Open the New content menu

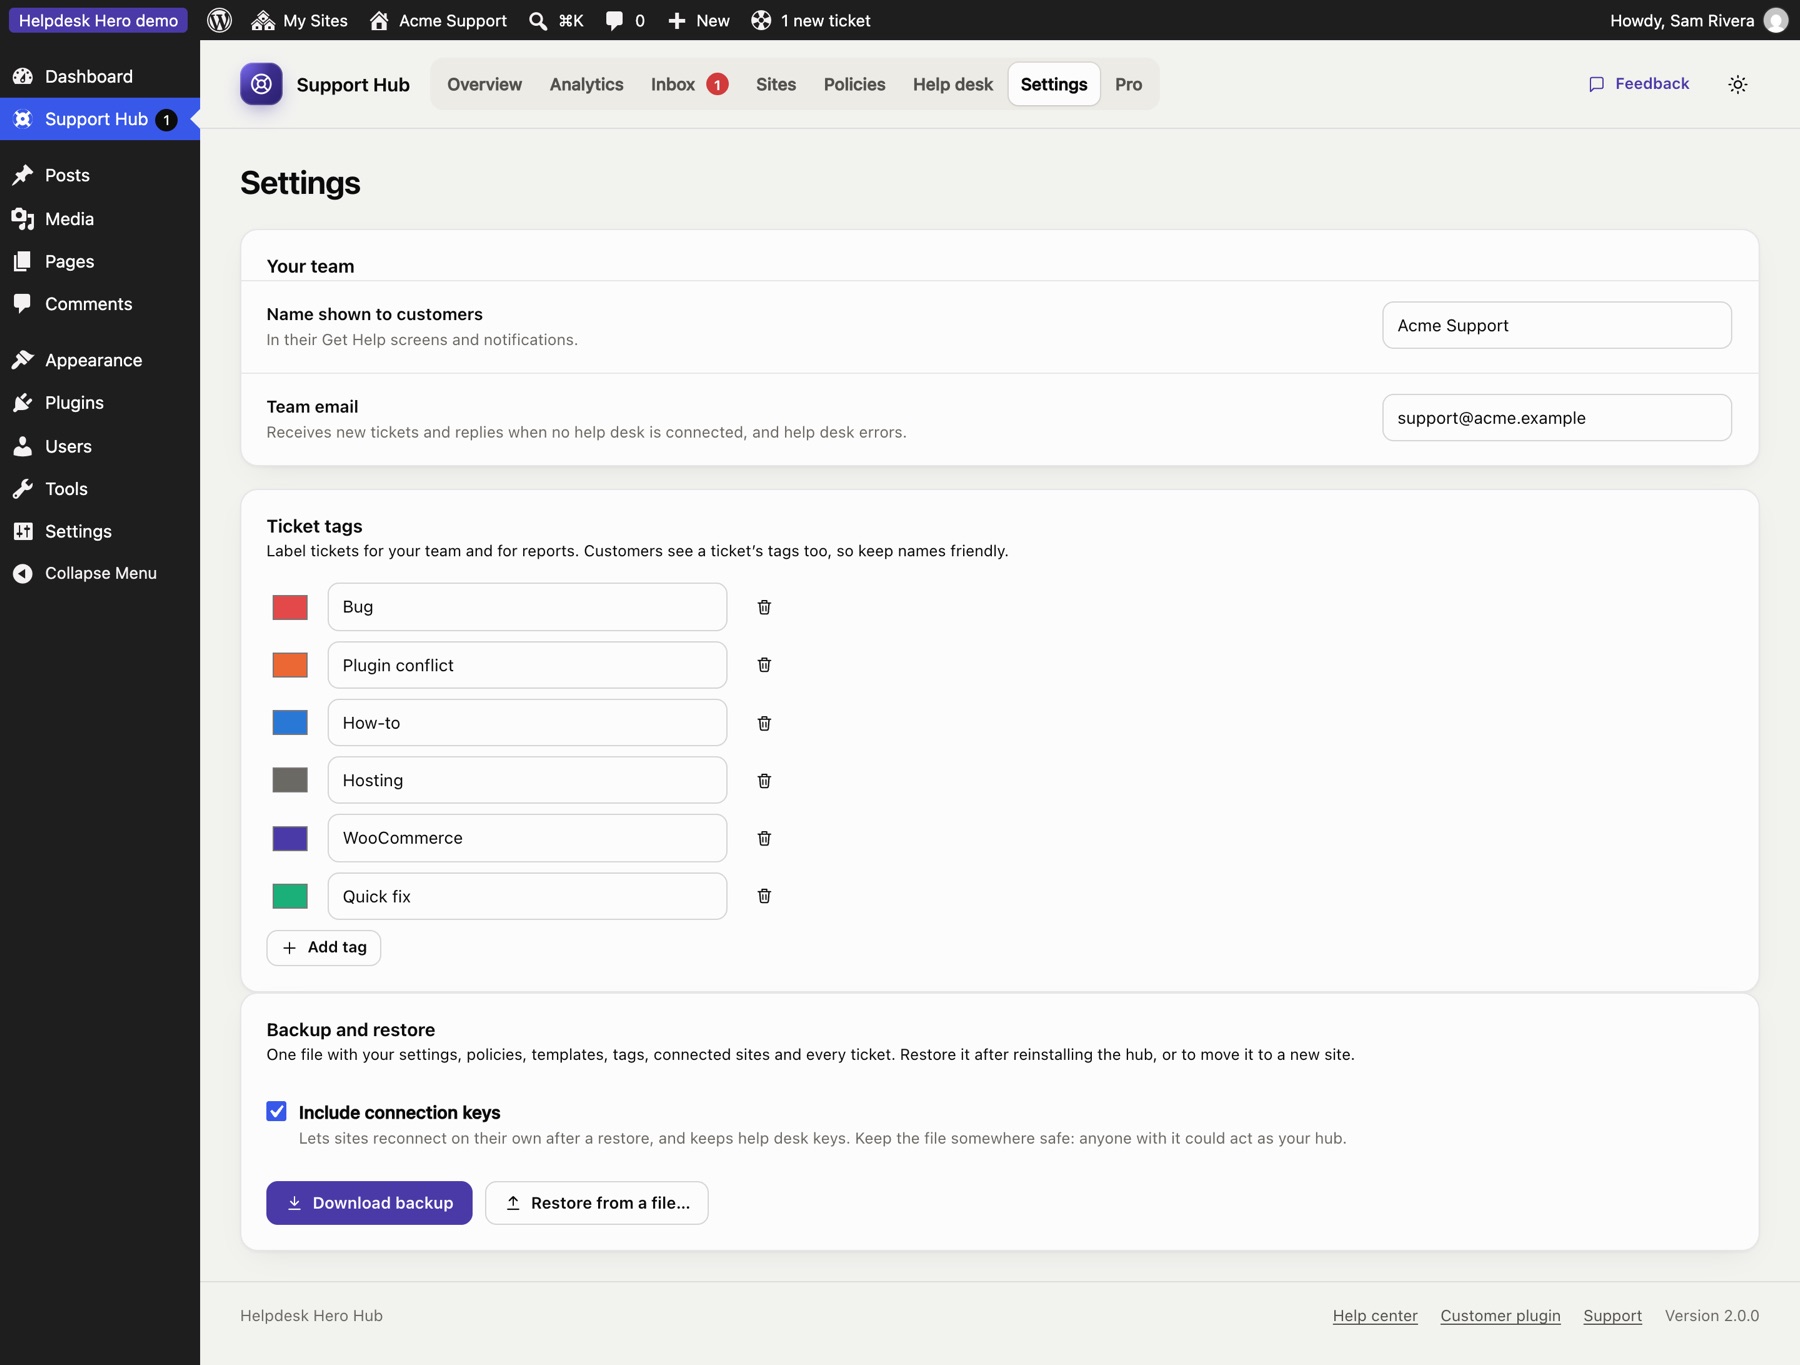point(699,20)
